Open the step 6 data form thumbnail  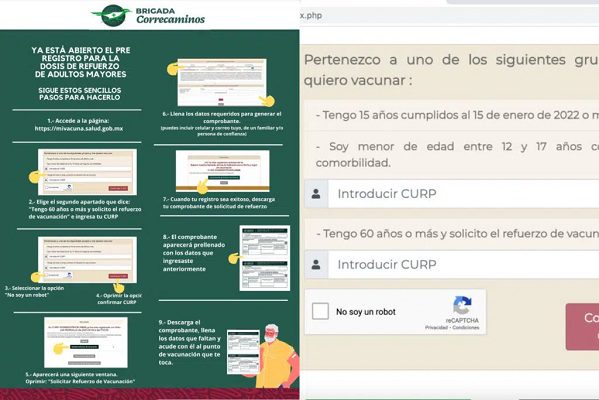click(222, 82)
